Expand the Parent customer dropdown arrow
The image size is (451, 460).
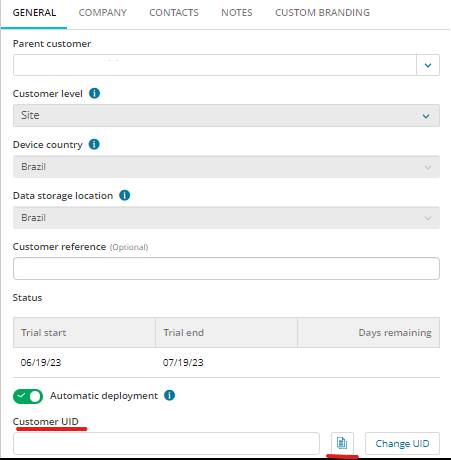coord(428,65)
